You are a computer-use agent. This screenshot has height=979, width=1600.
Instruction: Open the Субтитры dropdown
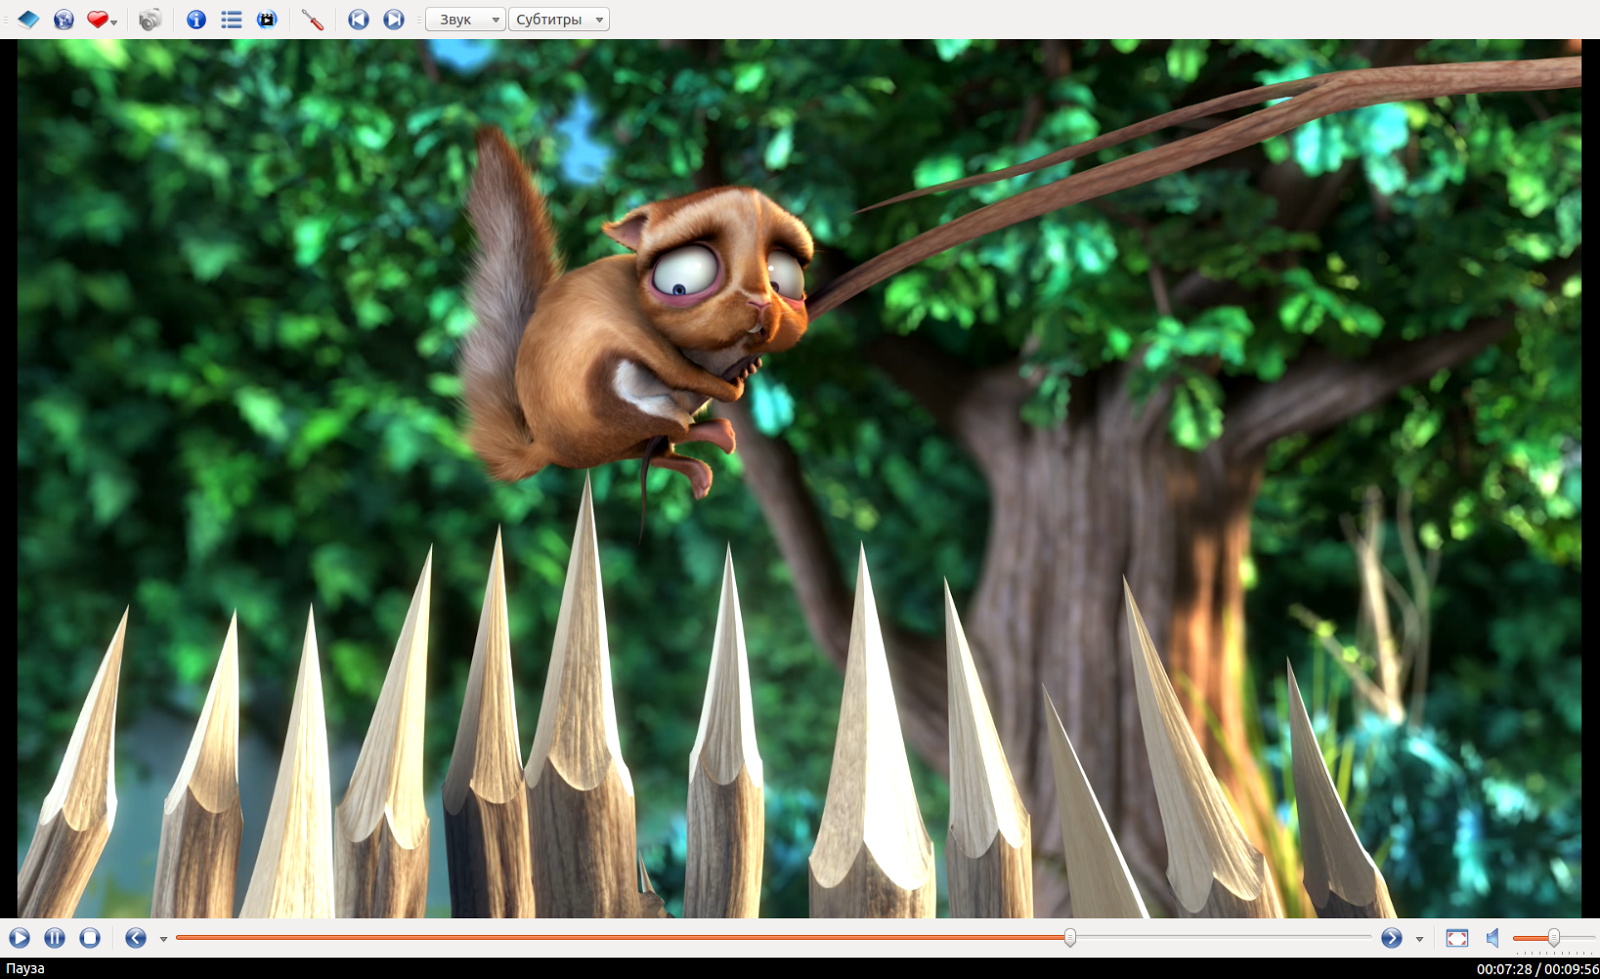point(558,19)
